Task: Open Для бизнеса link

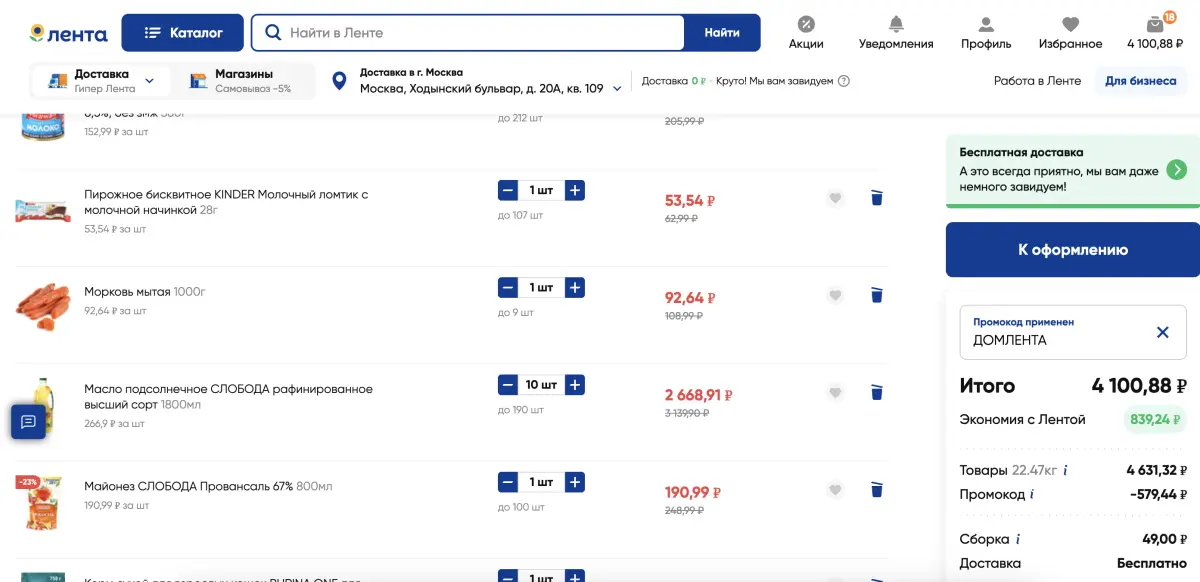Action: [1141, 81]
